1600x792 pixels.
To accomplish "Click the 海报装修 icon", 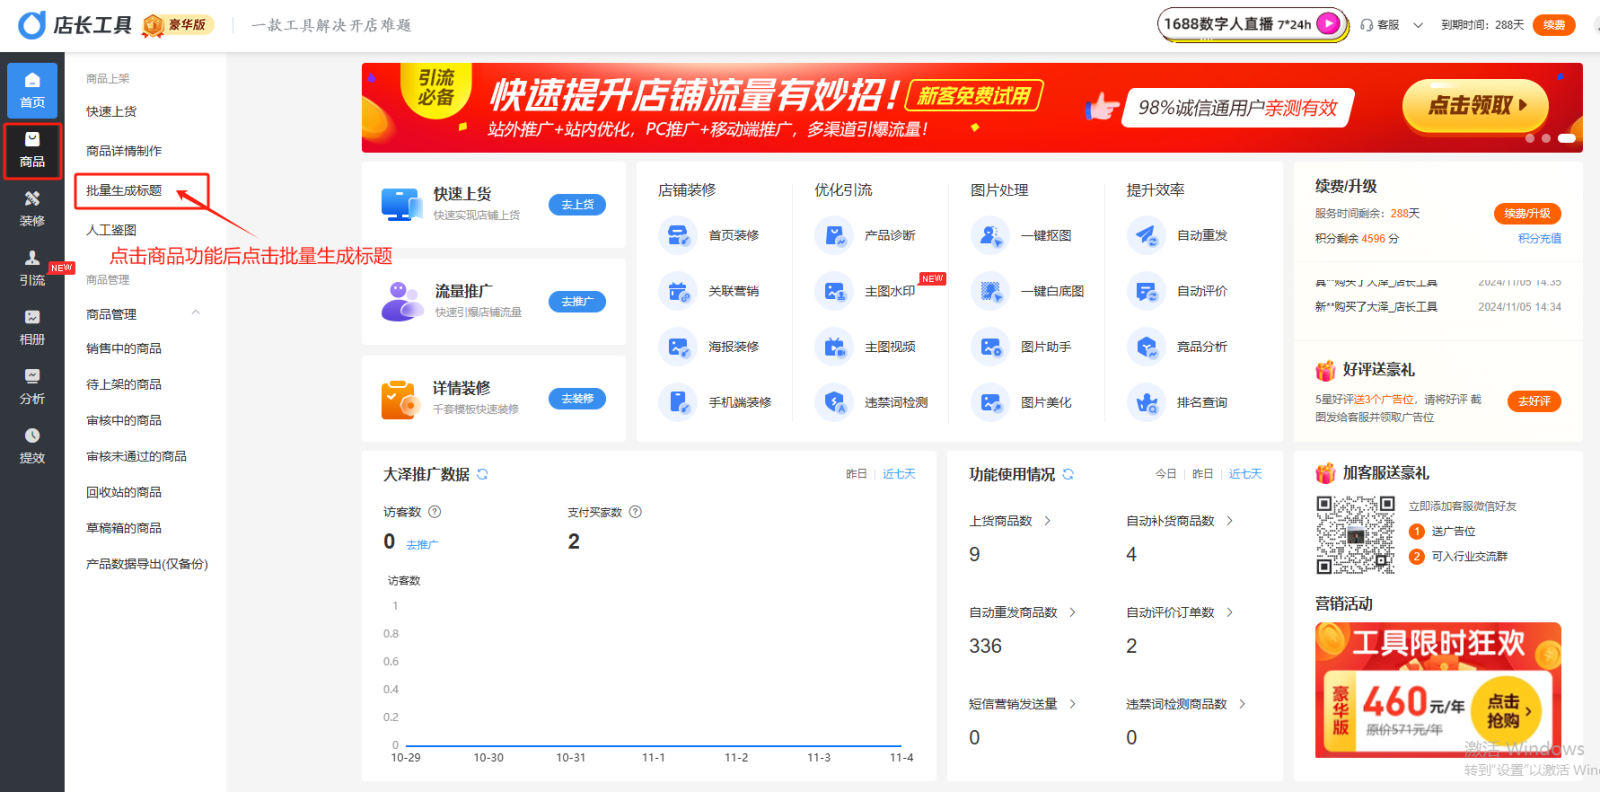I will pos(678,347).
